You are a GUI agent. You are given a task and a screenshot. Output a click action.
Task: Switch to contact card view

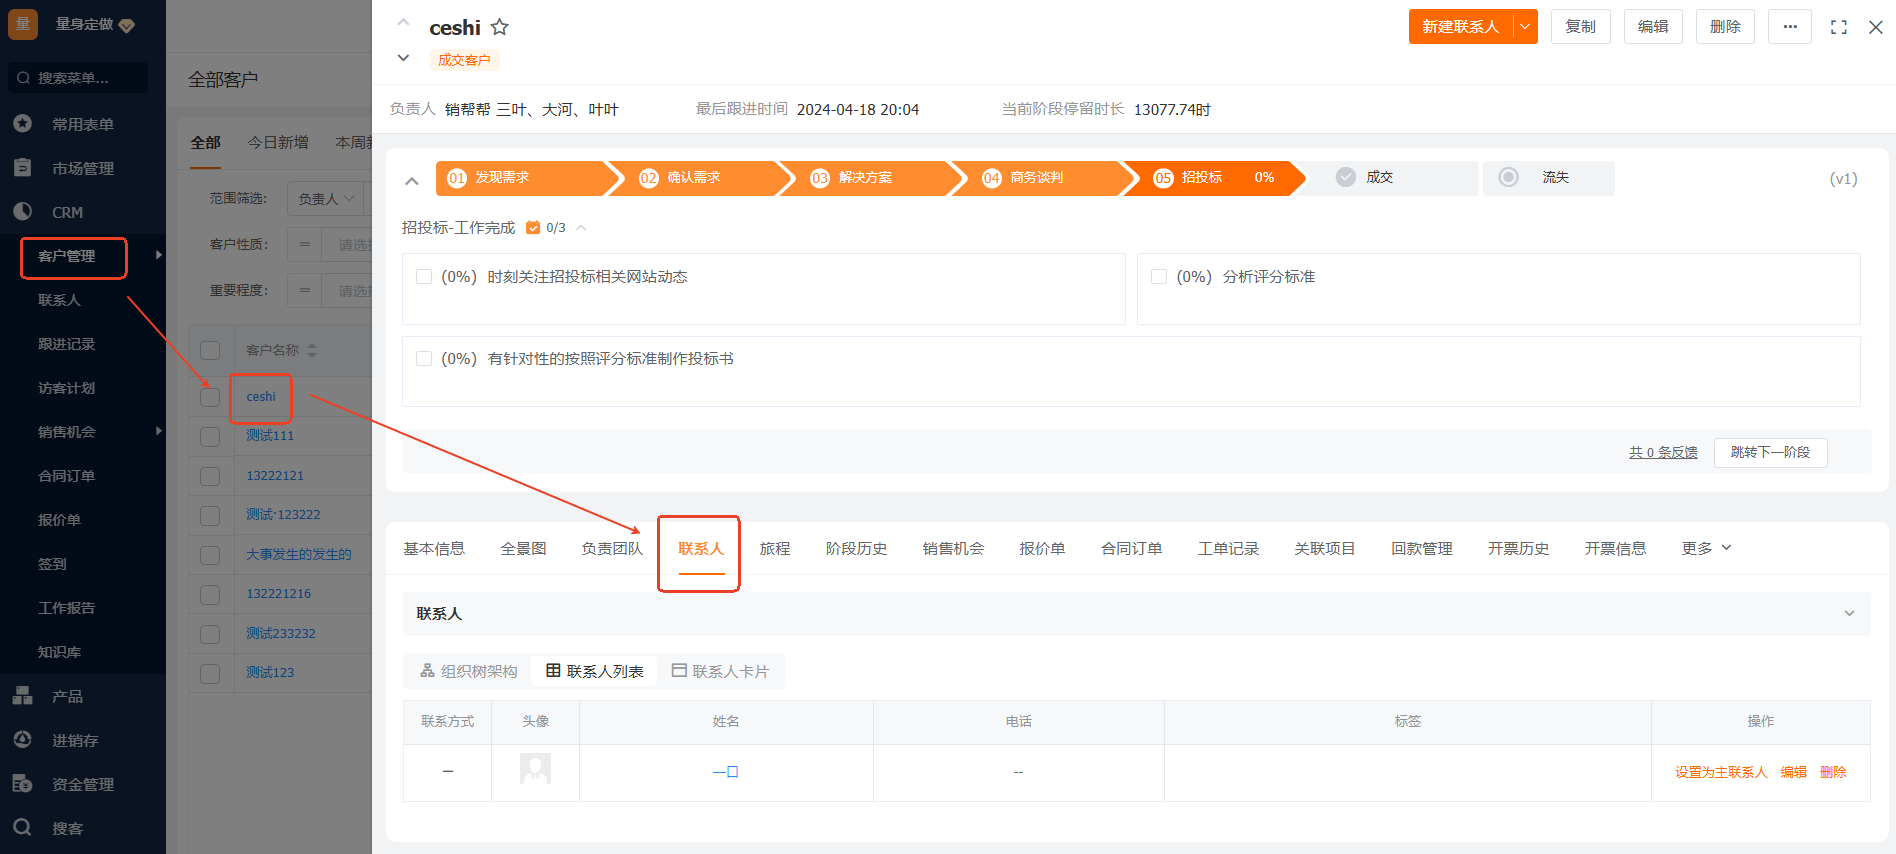[720, 671]
